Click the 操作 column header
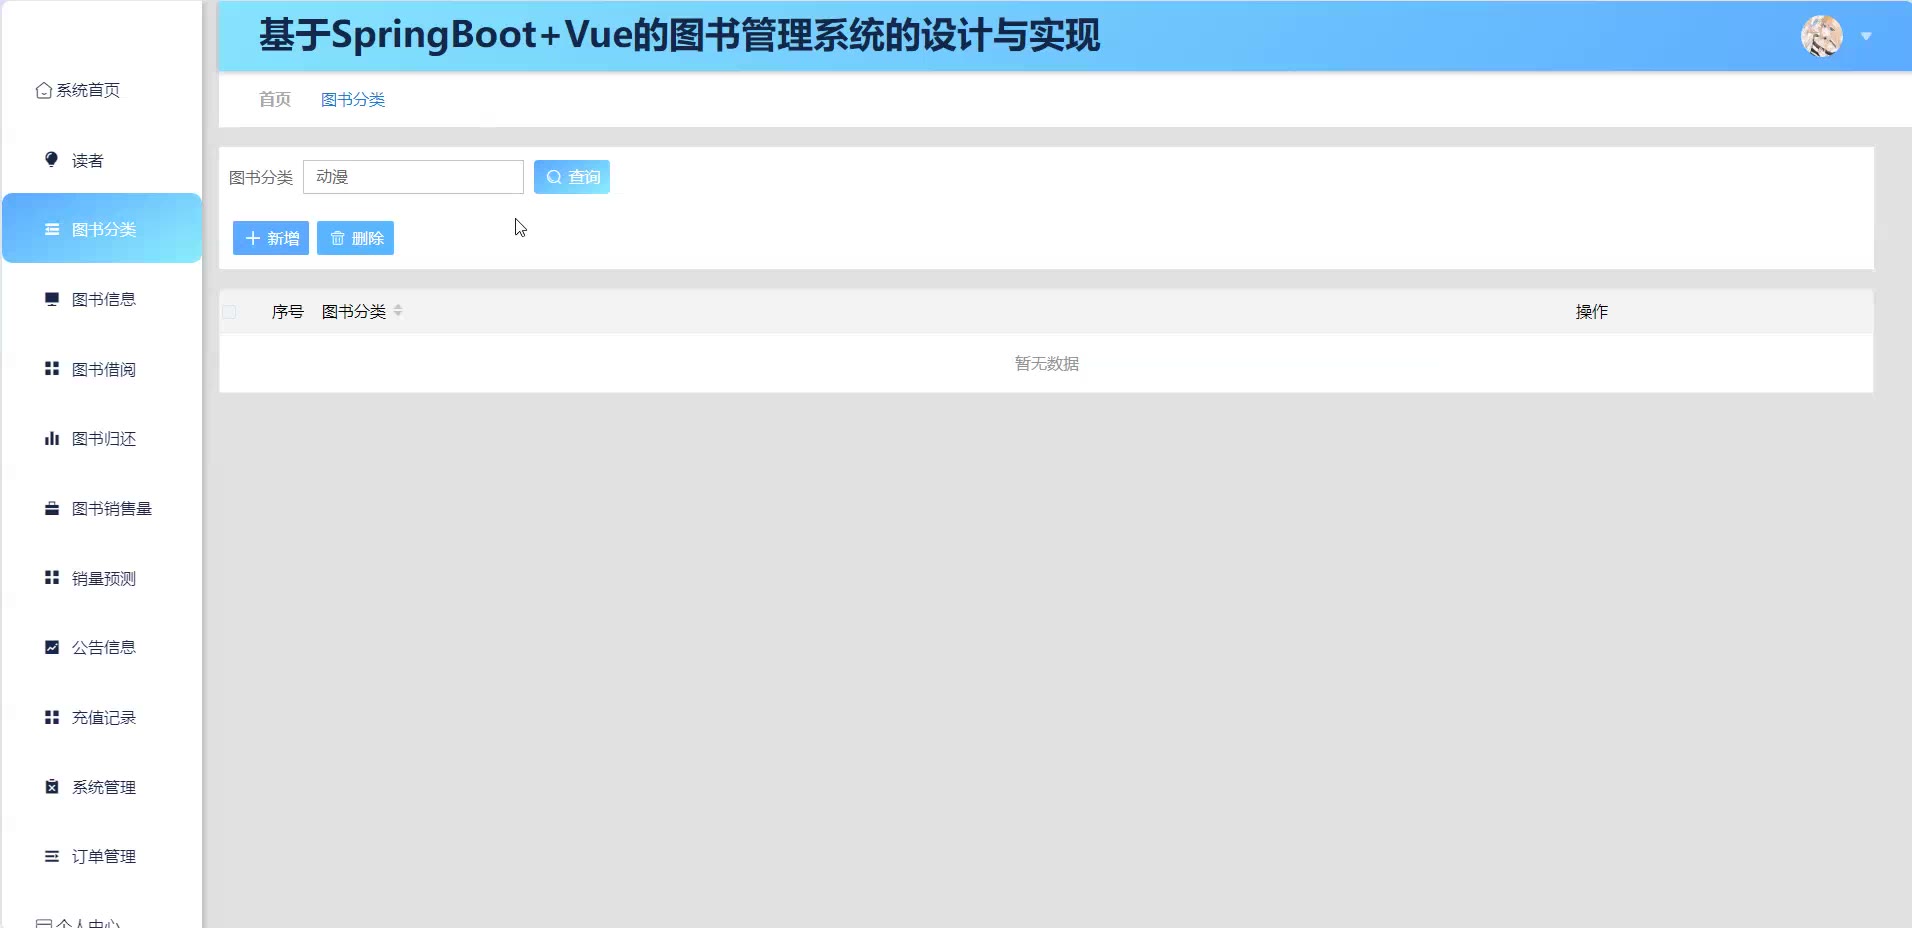This screenshot has width=1912, height=928. point(1592,312)
